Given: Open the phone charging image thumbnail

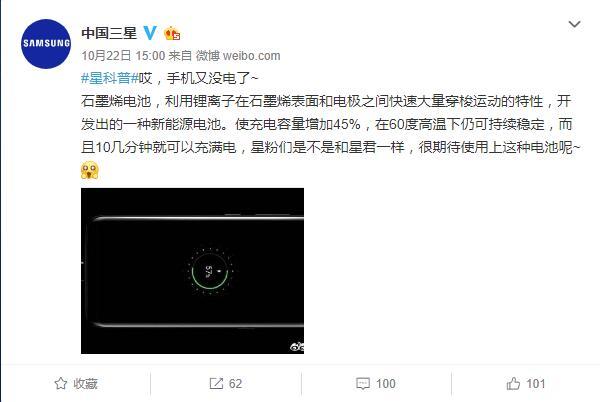Looking at the screenshot, I should [x=192, y=271].
